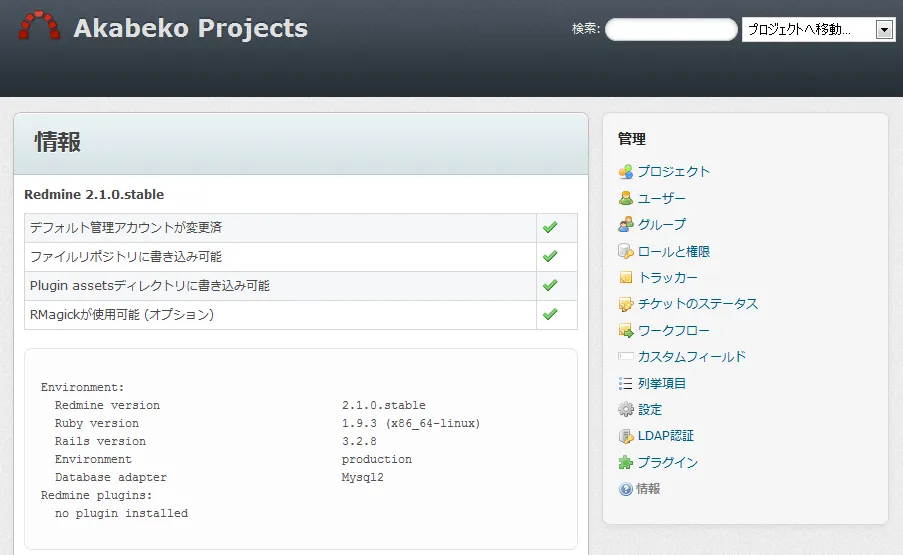This screenshot has width=903, height=555.
Task: Click the no plugin installed text
Action: (x=122, y=513)
